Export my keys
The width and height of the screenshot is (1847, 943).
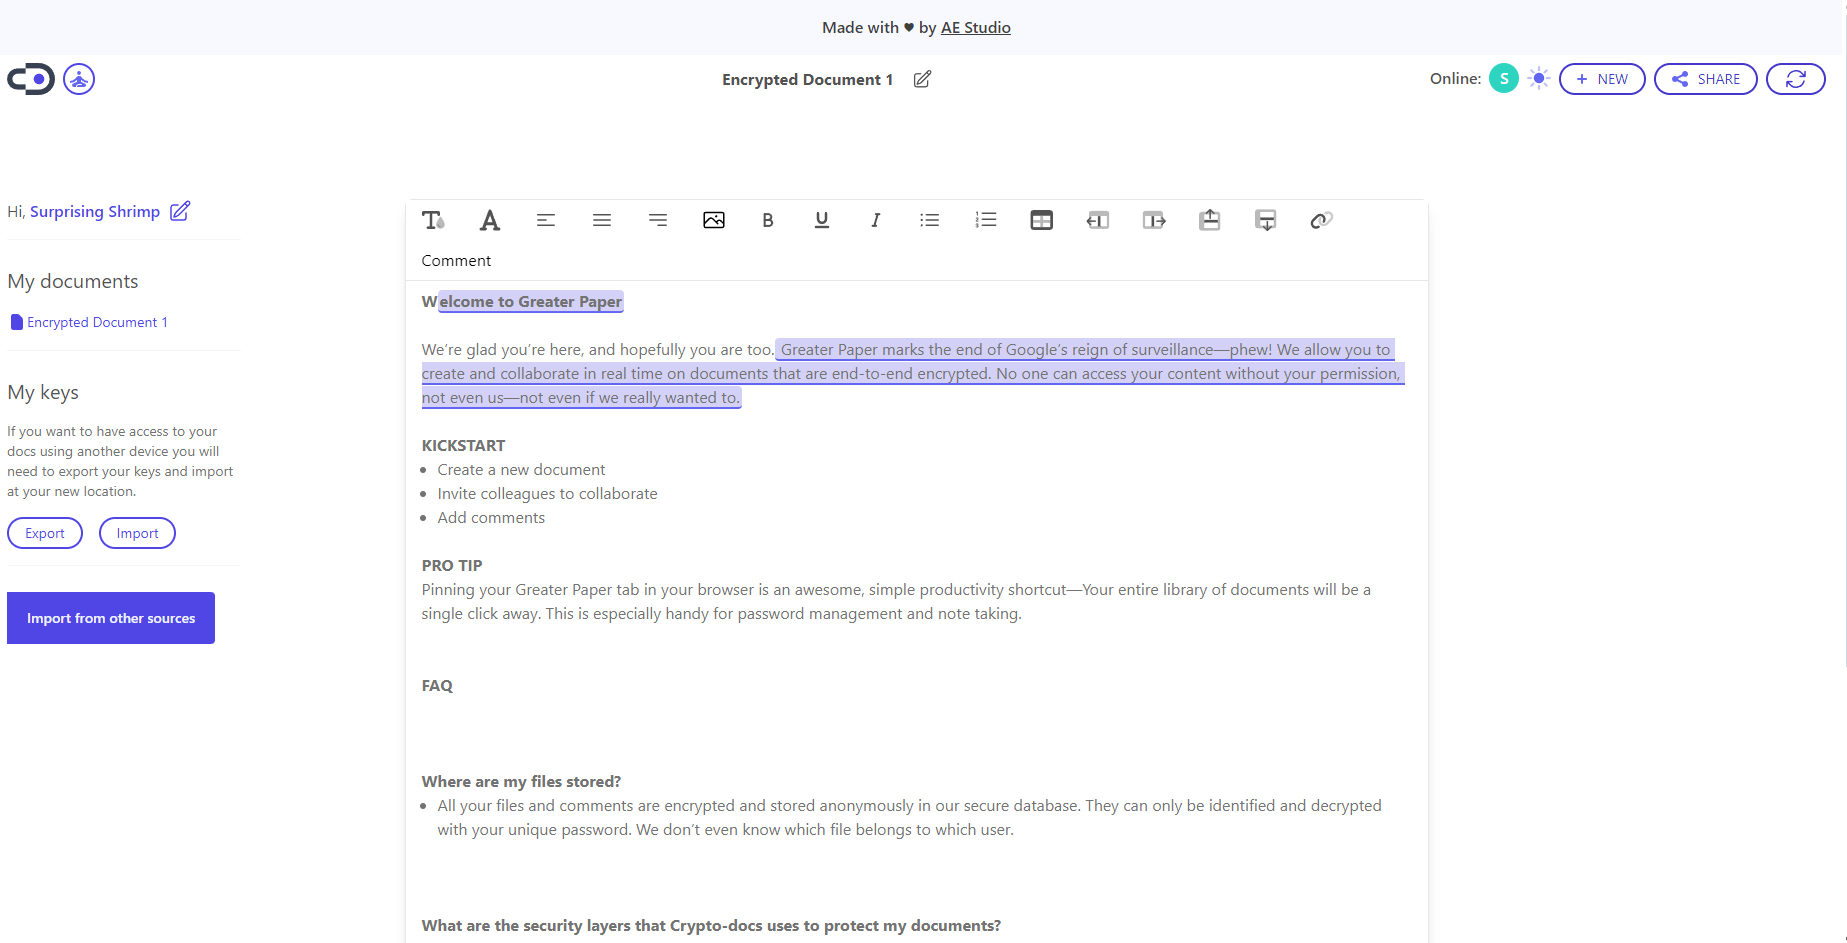pyautogui.click(x=45, y=533)
